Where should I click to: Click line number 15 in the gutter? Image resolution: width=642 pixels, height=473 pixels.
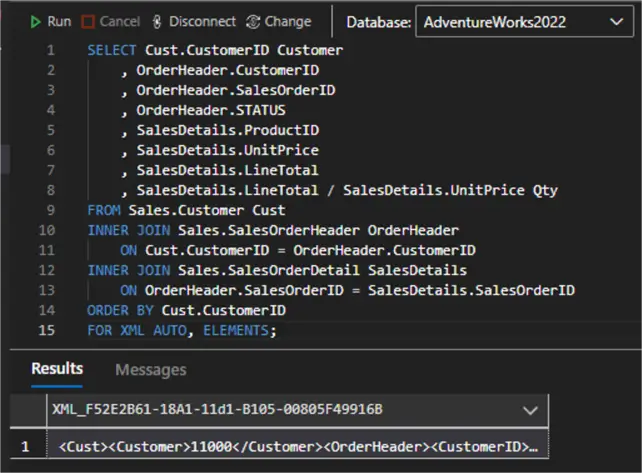tap(49, 330)
